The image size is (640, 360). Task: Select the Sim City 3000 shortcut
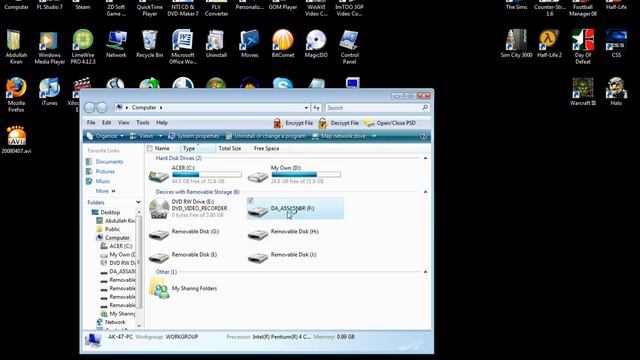tap(516, 44)
